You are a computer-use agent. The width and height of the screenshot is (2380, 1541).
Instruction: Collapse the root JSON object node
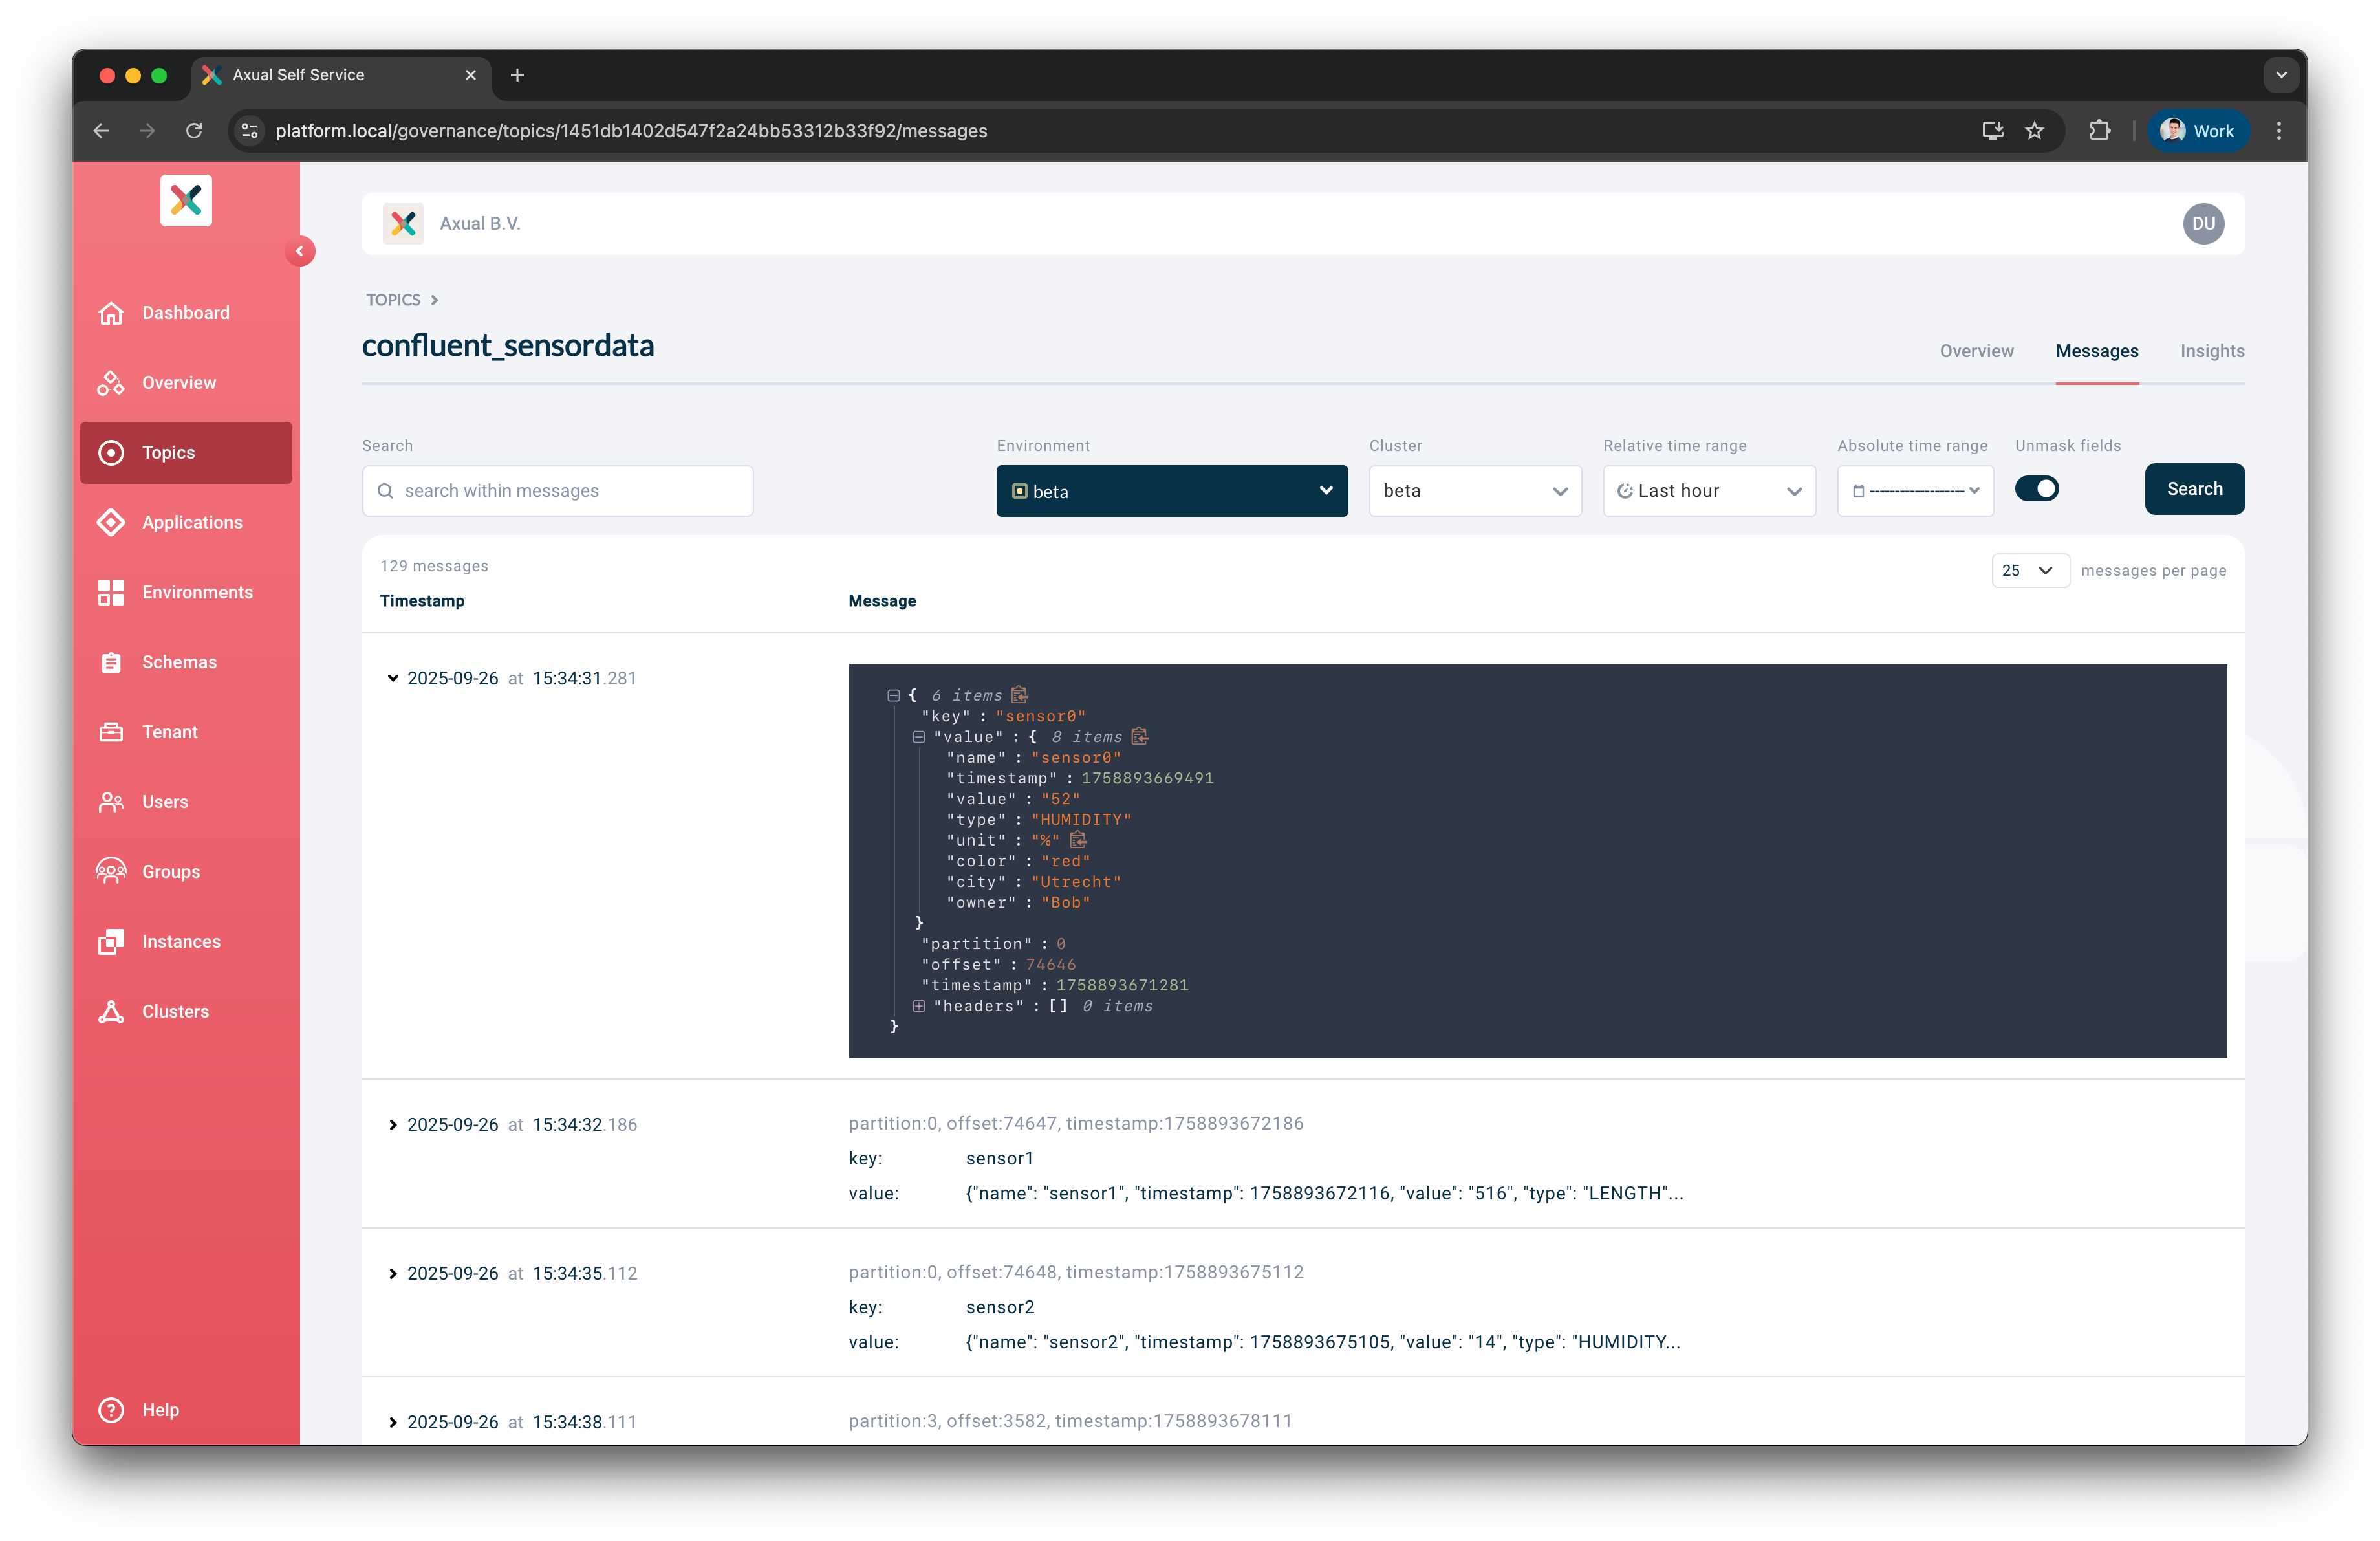coord(893,695)
